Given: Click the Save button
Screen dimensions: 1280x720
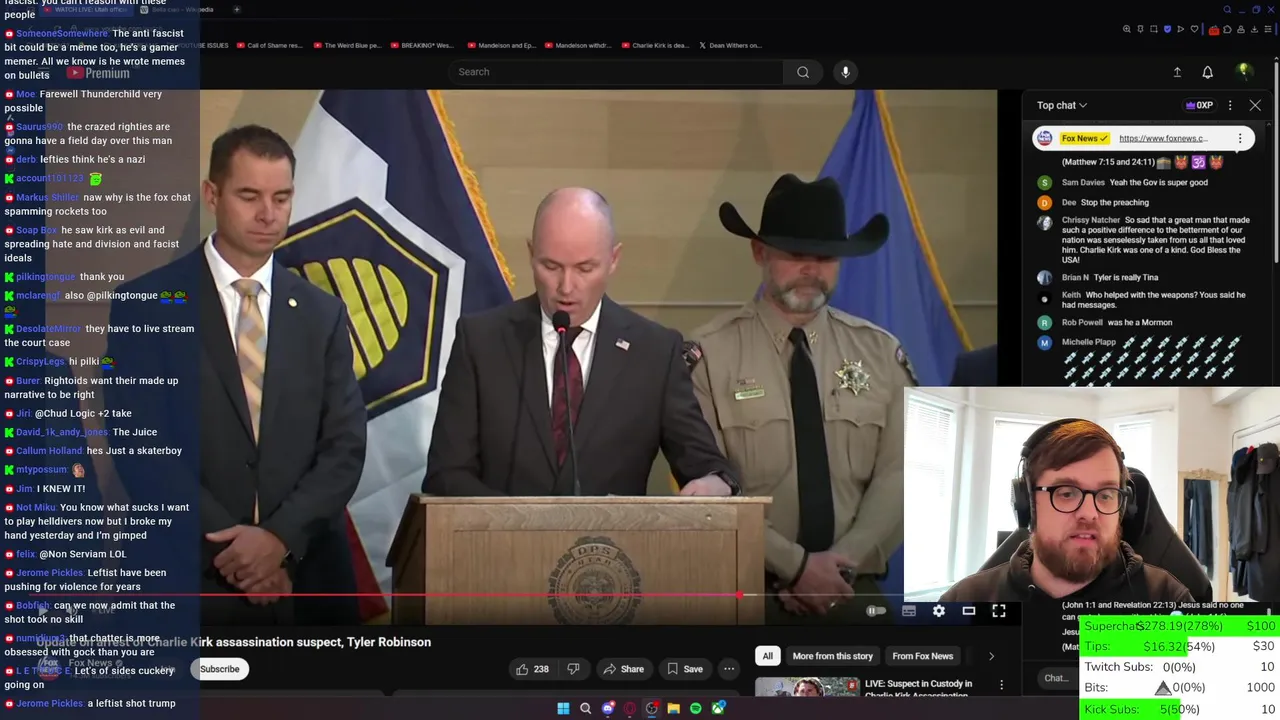Looking at the screenshot, I should pos(685,669).
